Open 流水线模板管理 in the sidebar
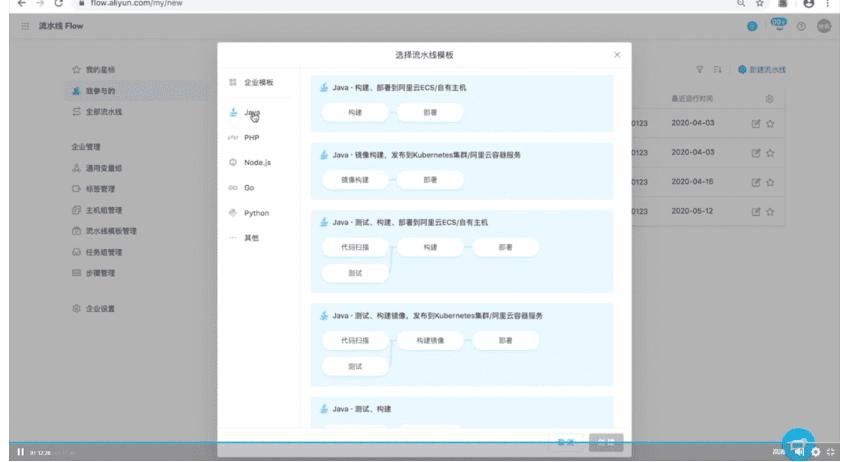This screenshot has height=462, width=845. 105,231
